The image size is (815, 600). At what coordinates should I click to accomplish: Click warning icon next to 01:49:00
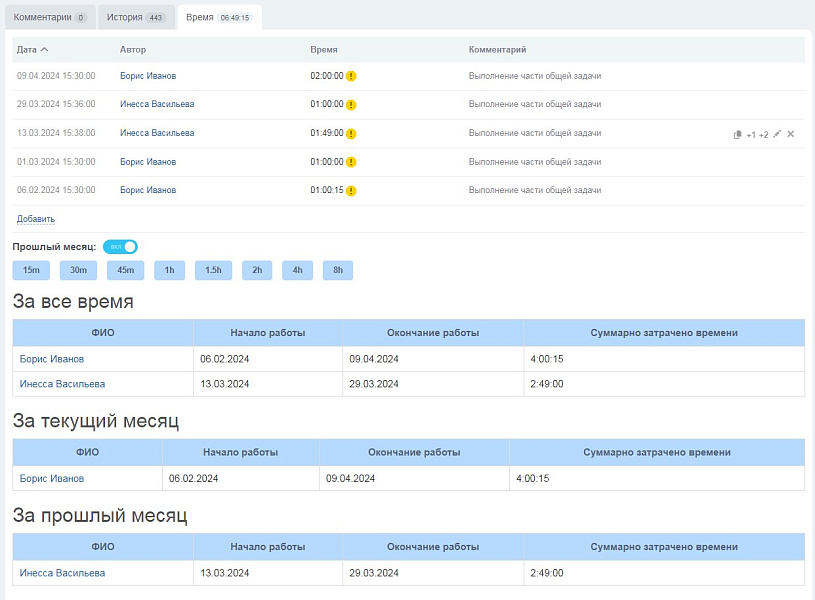(x=351, y=133)
